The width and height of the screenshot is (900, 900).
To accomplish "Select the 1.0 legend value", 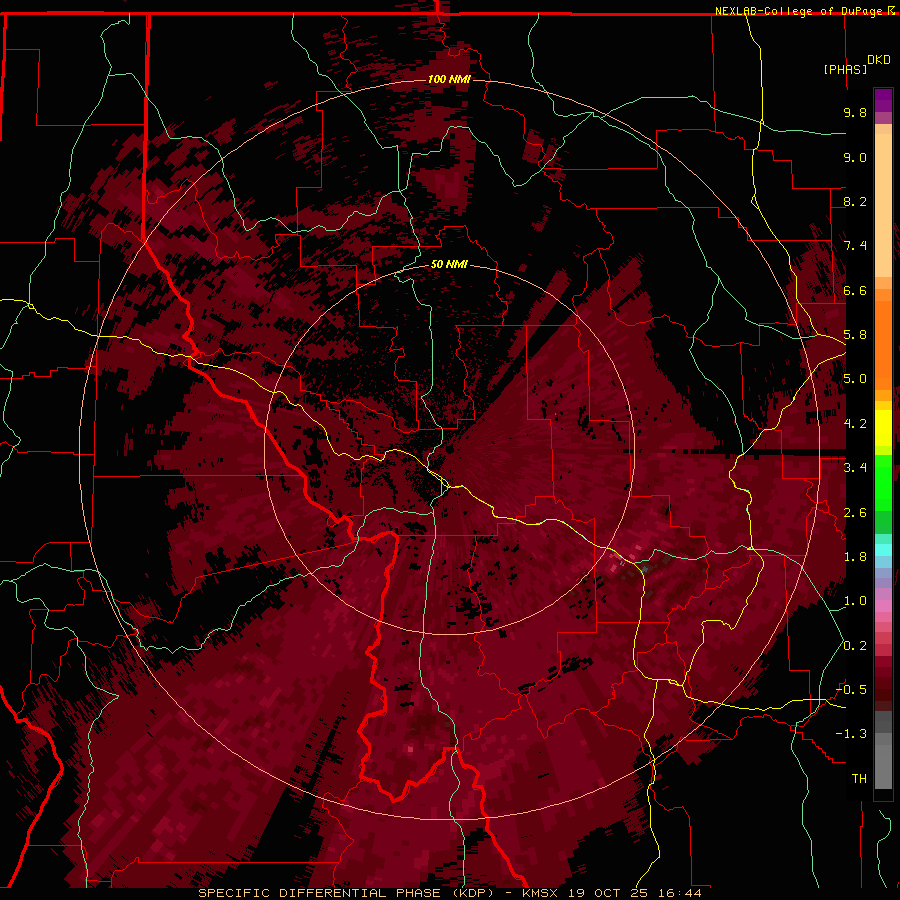I will 855,601.
